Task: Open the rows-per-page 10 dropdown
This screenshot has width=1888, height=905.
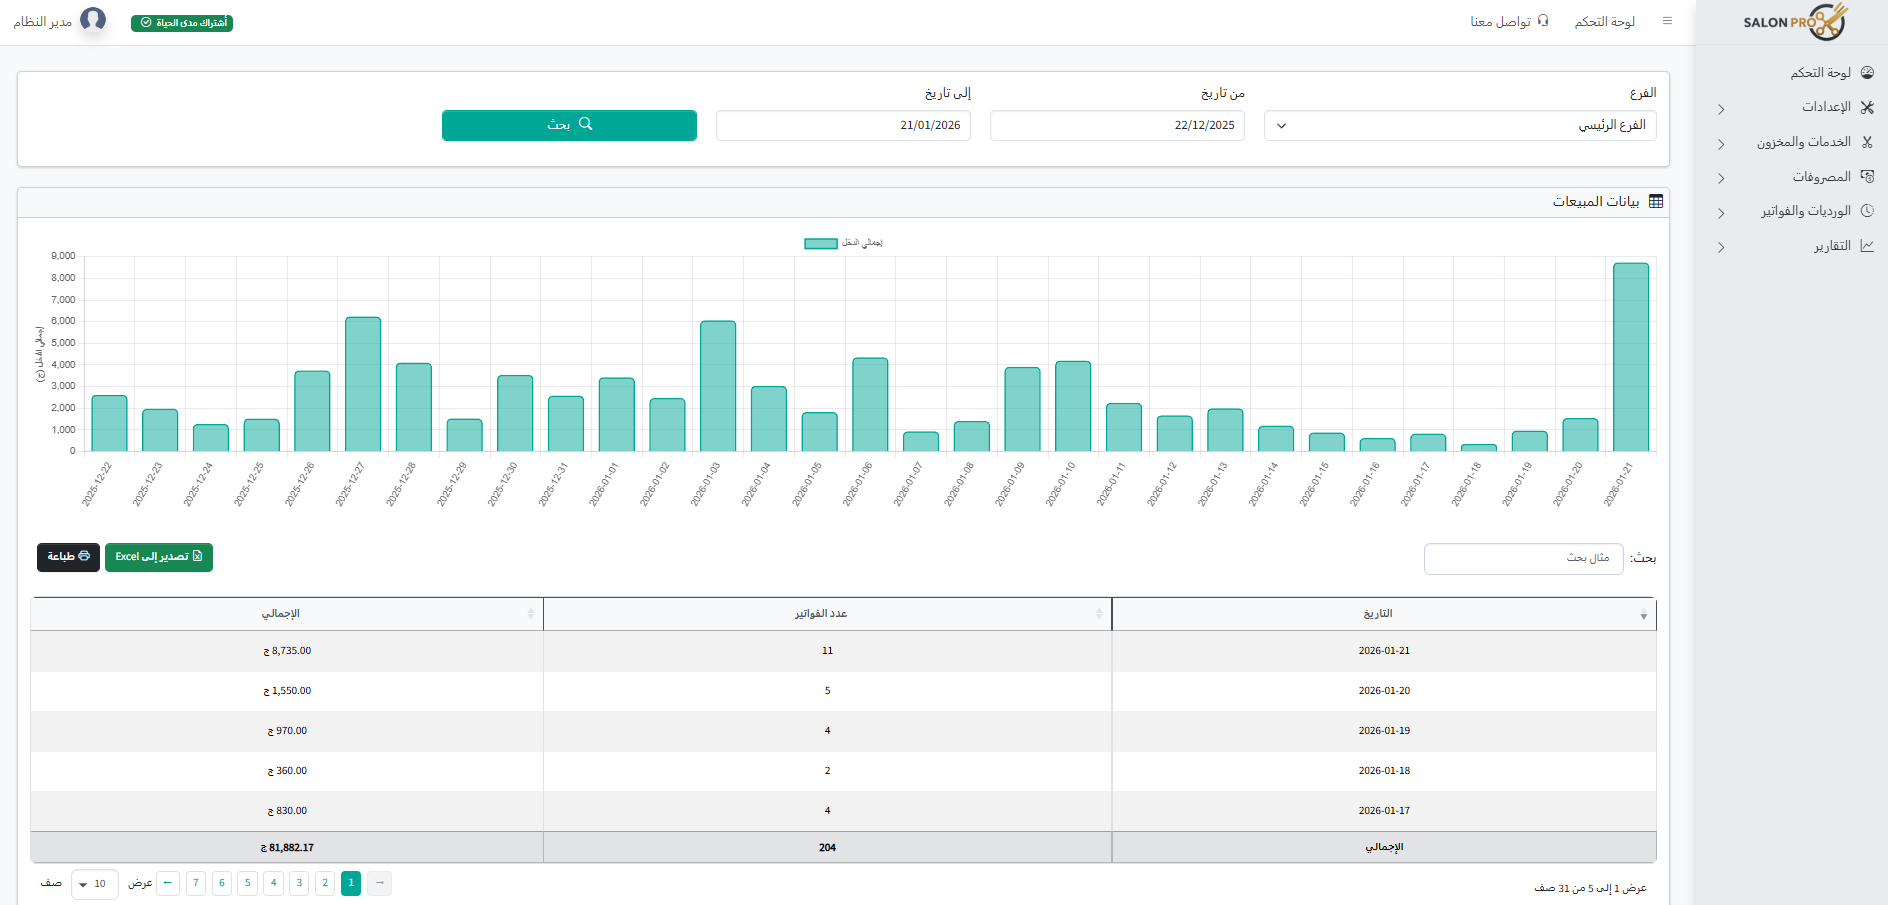Action: point(95,884)
